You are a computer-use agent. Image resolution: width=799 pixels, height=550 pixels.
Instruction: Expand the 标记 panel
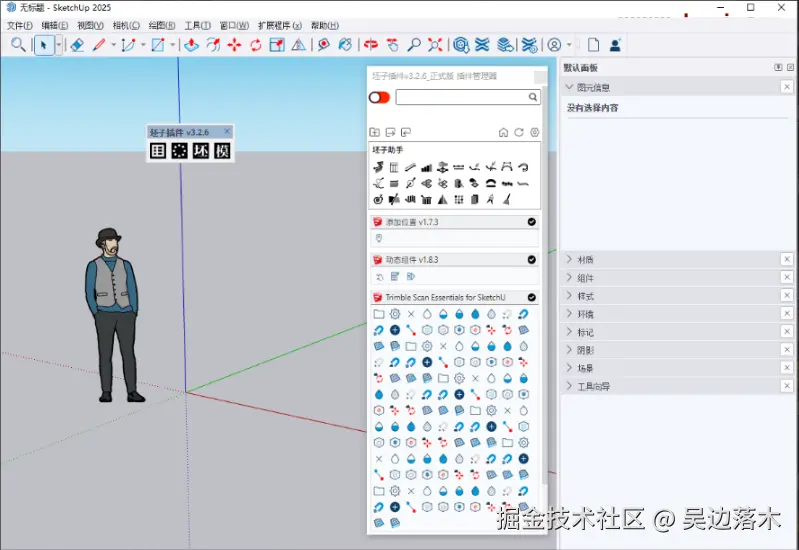coord(569,332)
